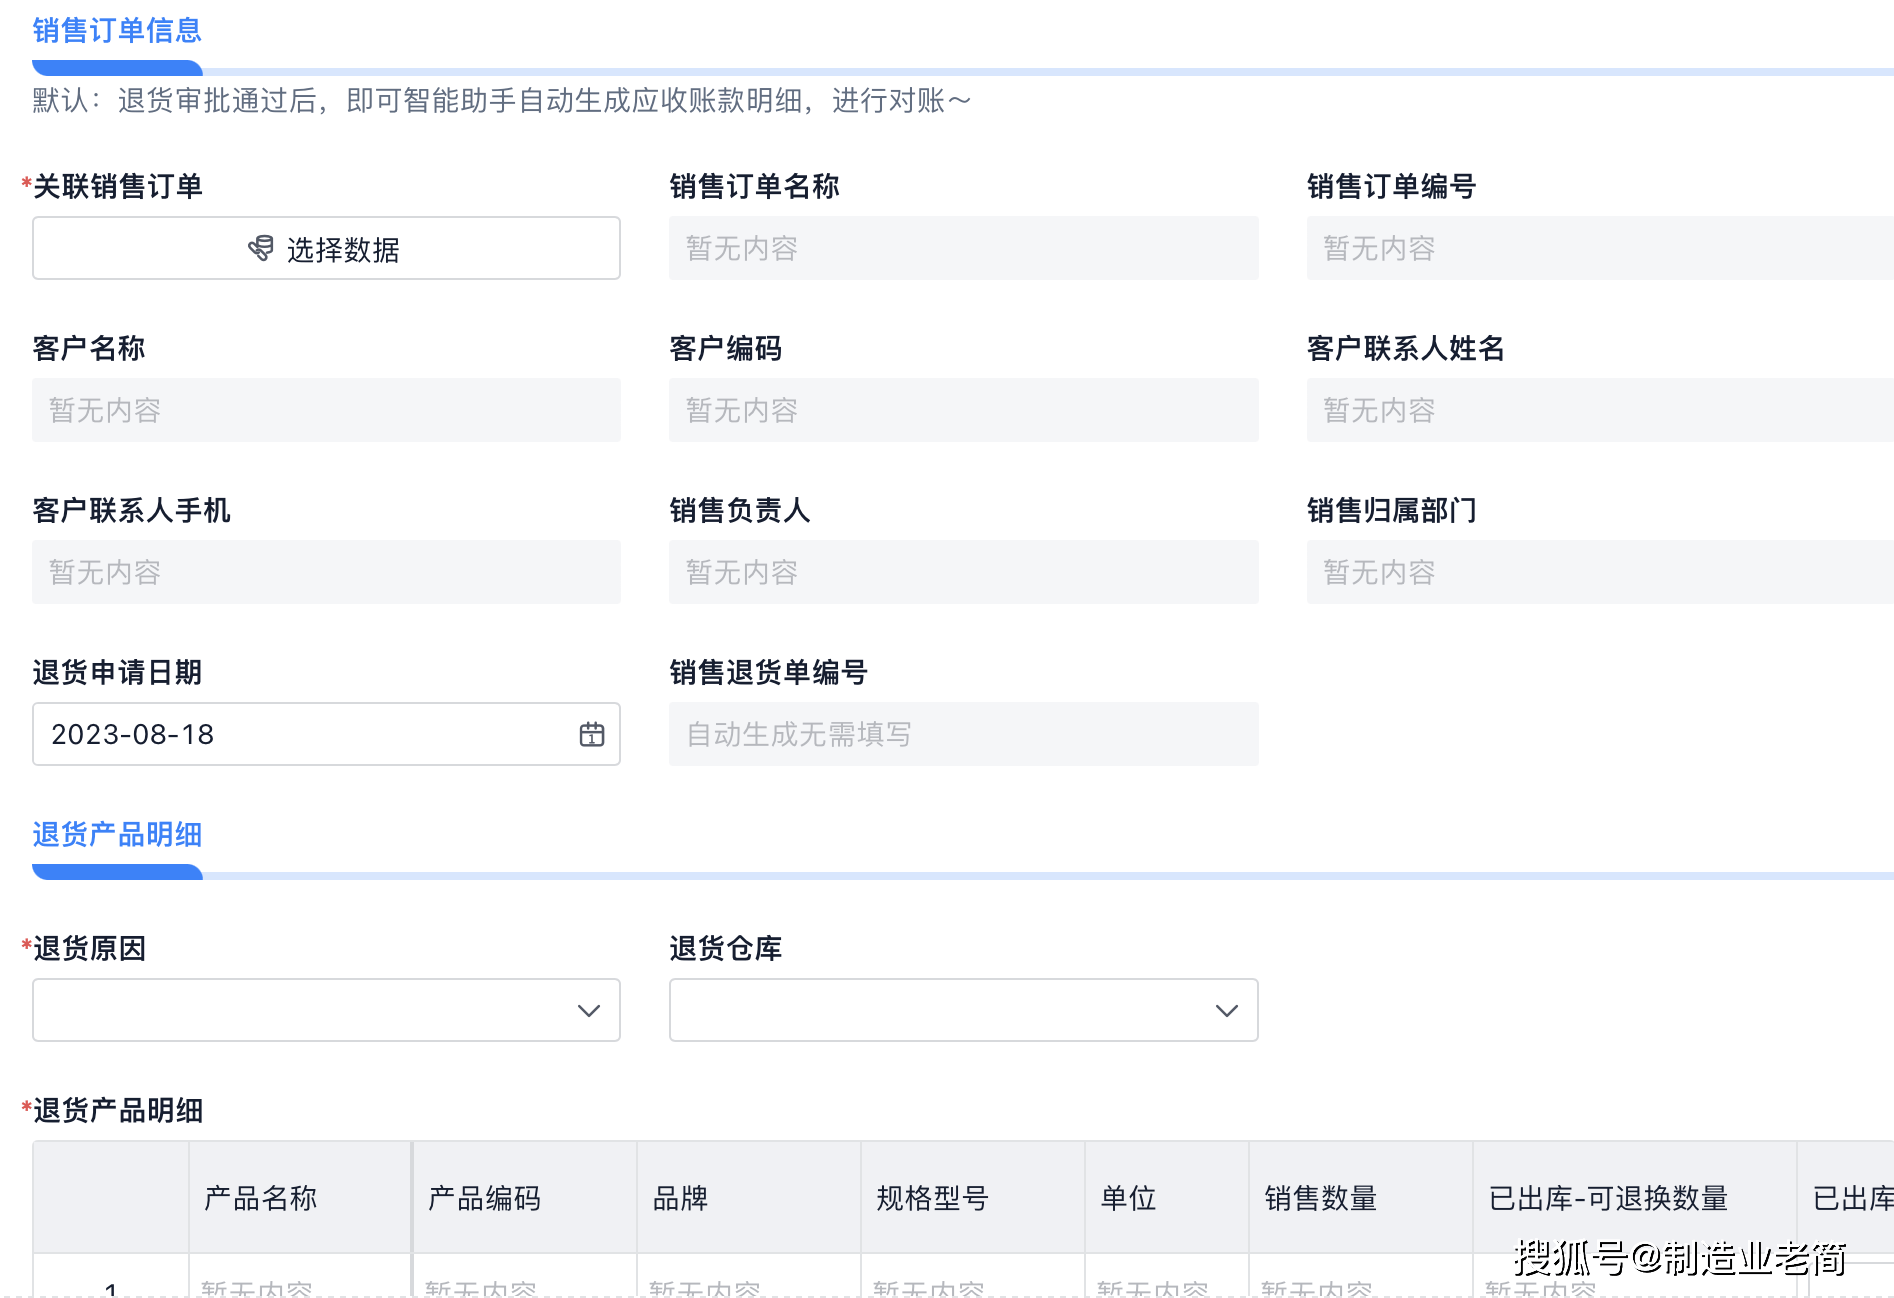This screenshot has width=1894, height=1298.
Task: Click the 退货仓库 label
Action: pyautogui.click(x=726, y=948)
